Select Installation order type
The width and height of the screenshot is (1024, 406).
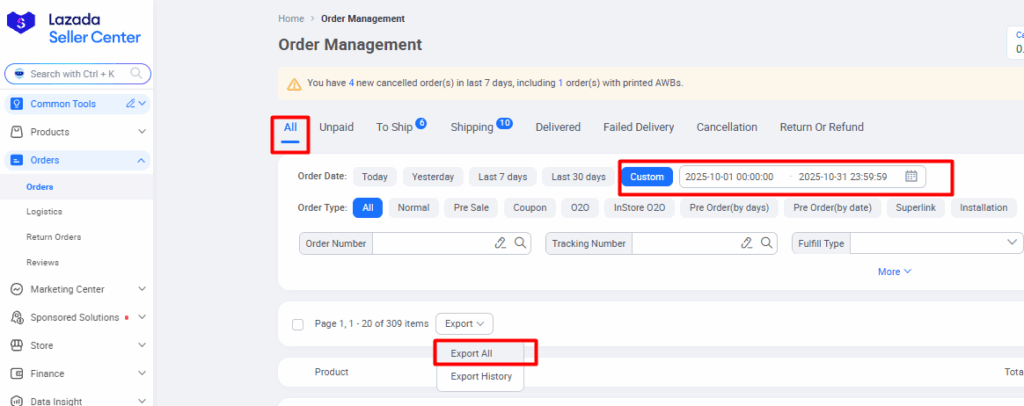point(984,208)
